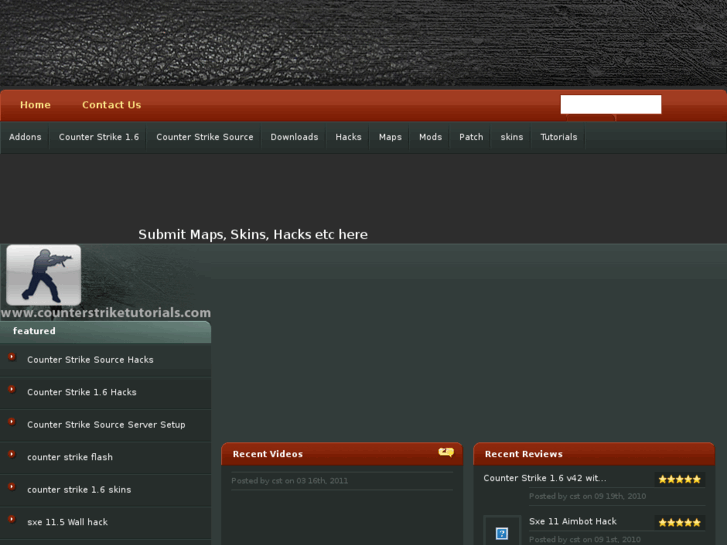The width and height of the screenshot is (727, 545).
Task: Open counter strike flash featured link
Action: coord(70,457)
